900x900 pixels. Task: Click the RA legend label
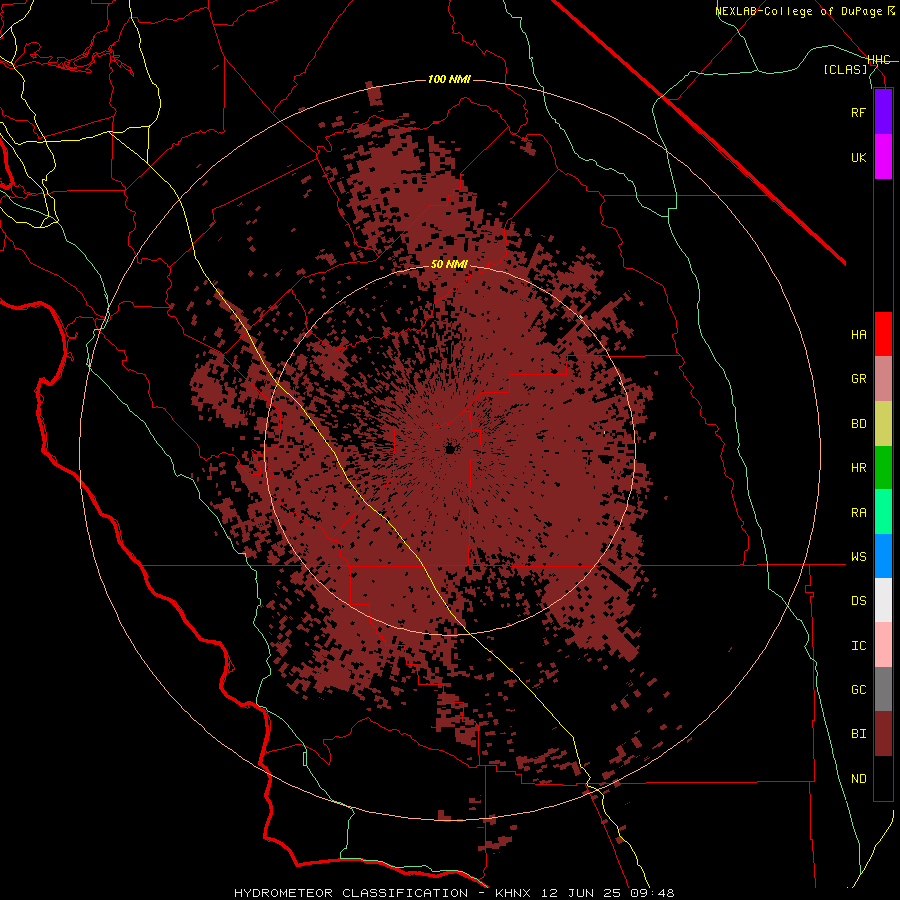click(x=858, y=513)
